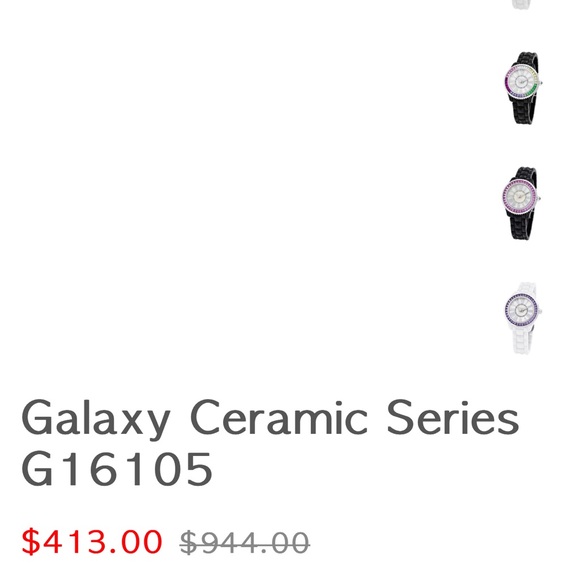Select the black watch with rainbow bezel thumbnail

pyautogui.click(x=523, y=88)
